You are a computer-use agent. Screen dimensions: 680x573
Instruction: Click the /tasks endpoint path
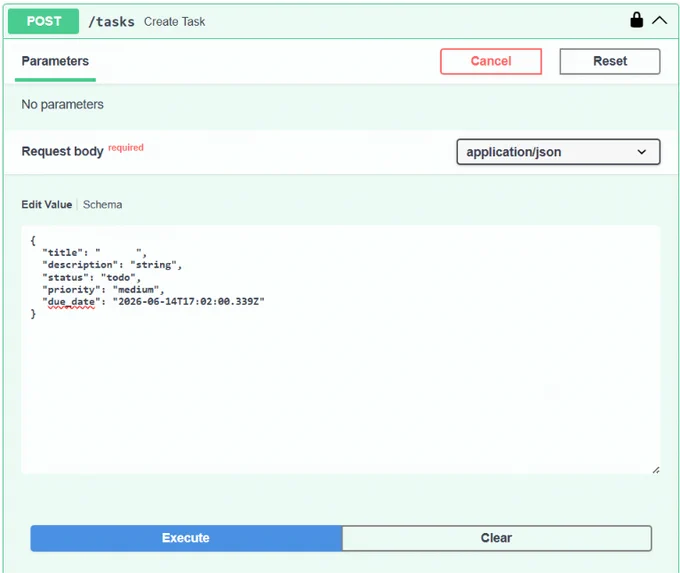111,22
